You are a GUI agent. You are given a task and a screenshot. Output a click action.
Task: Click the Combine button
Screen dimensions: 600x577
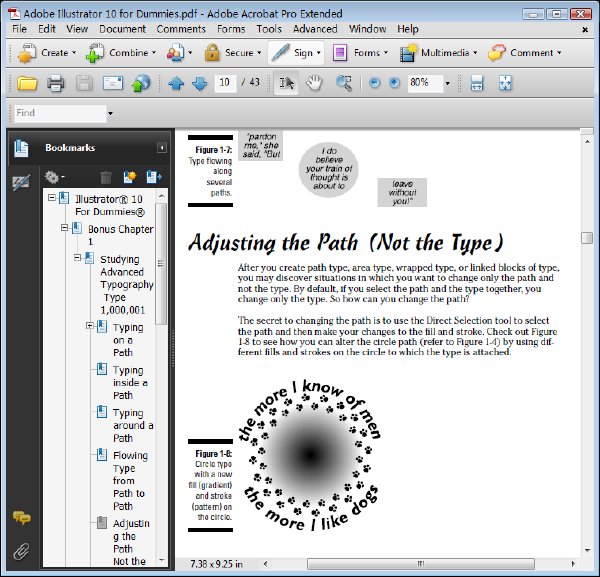pyautogui.click(x=121, y=53)
